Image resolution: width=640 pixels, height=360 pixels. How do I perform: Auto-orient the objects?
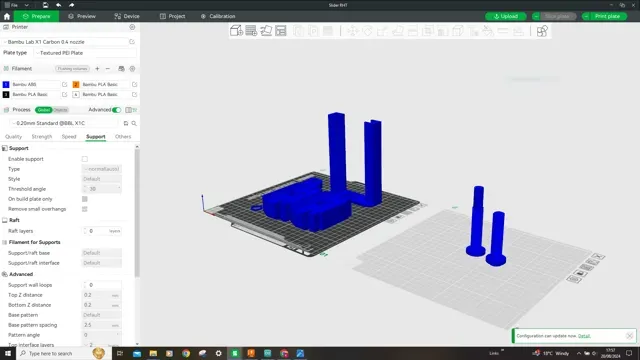[x=266, y=31]
